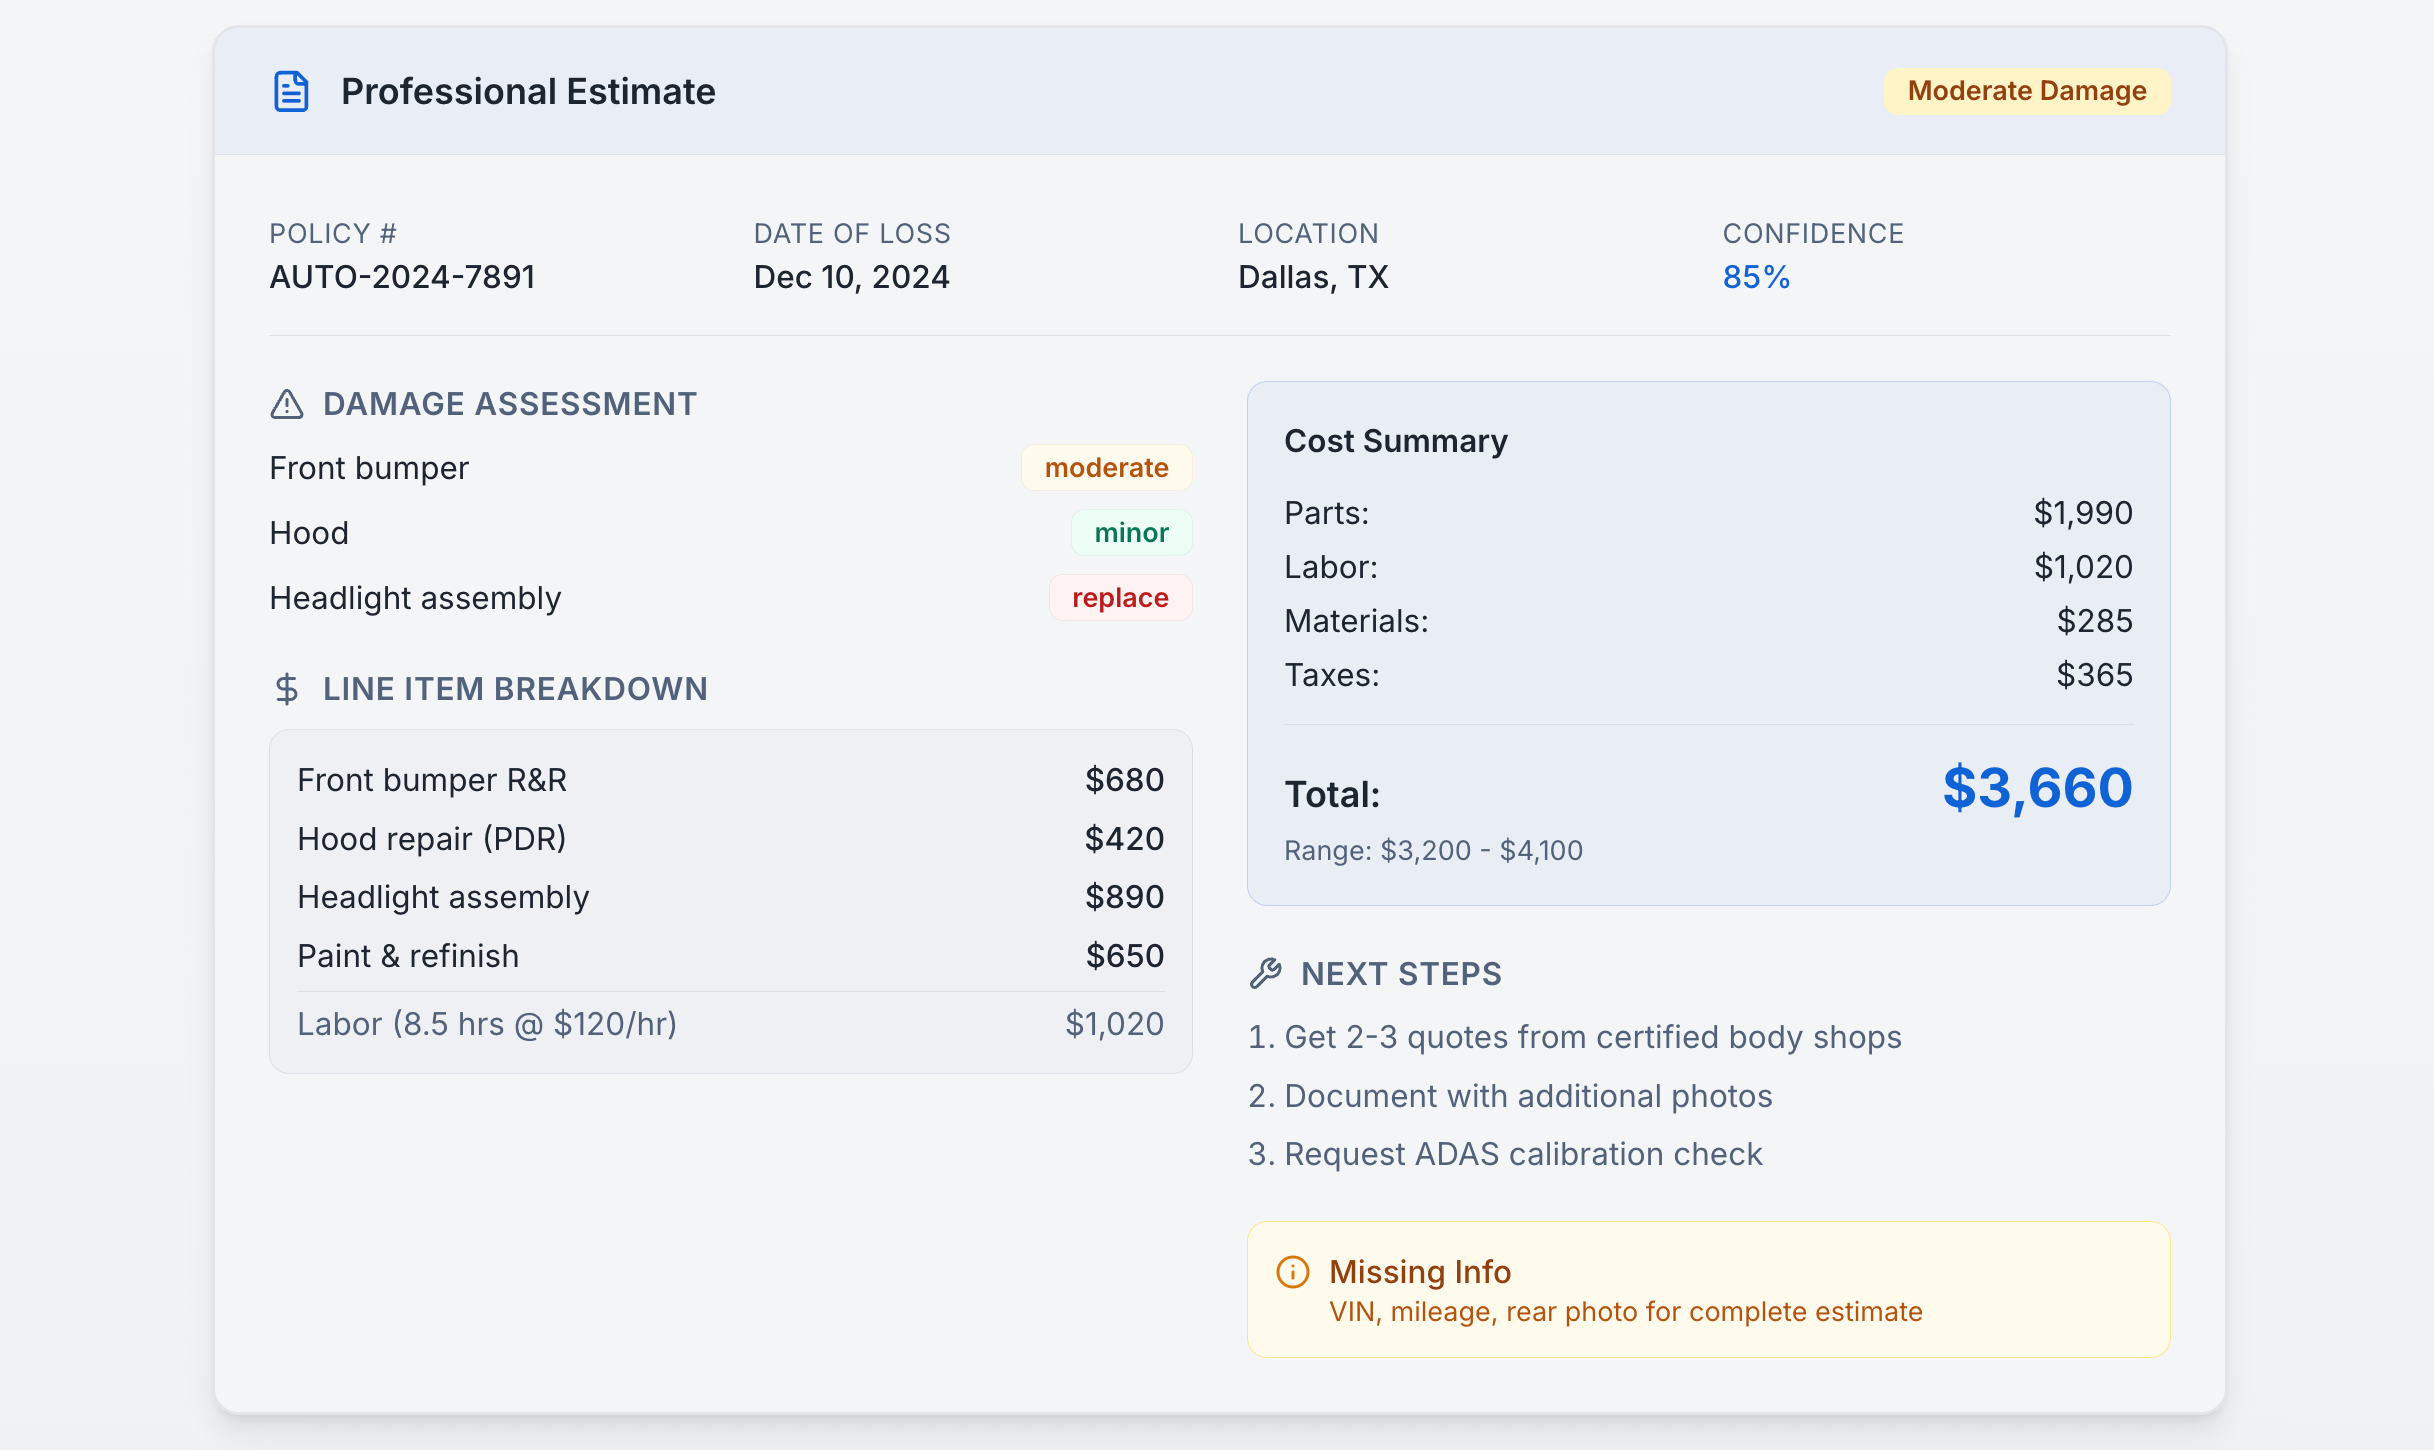This screenshot has width=2434, height=1450.
Task: Click the warning triangle icon by Damage Assessment
Action: [x=287, y=404]
